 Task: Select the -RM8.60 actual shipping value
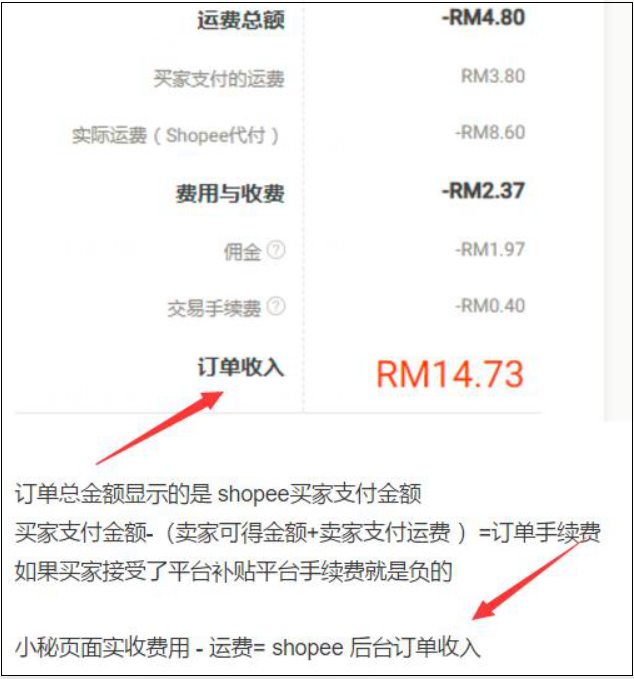(490, 132)
